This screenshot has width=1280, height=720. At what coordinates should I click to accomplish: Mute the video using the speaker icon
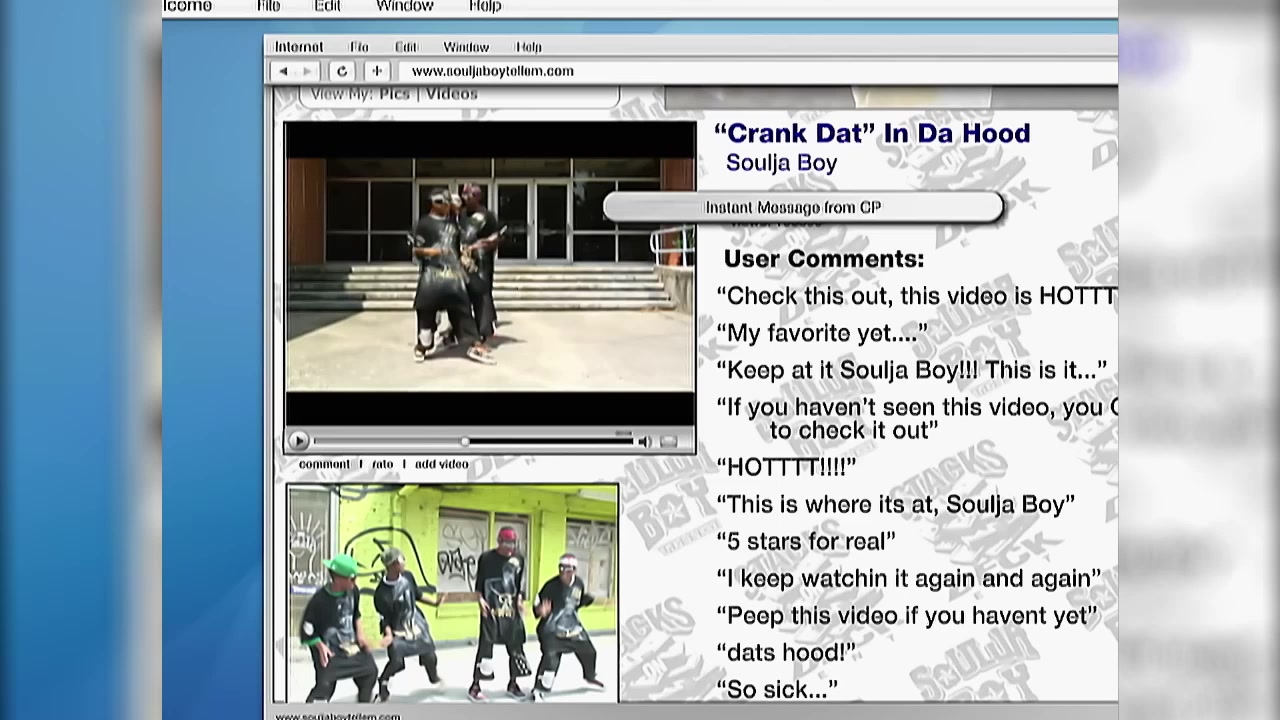pyautogui.click(x=645, y=441)
